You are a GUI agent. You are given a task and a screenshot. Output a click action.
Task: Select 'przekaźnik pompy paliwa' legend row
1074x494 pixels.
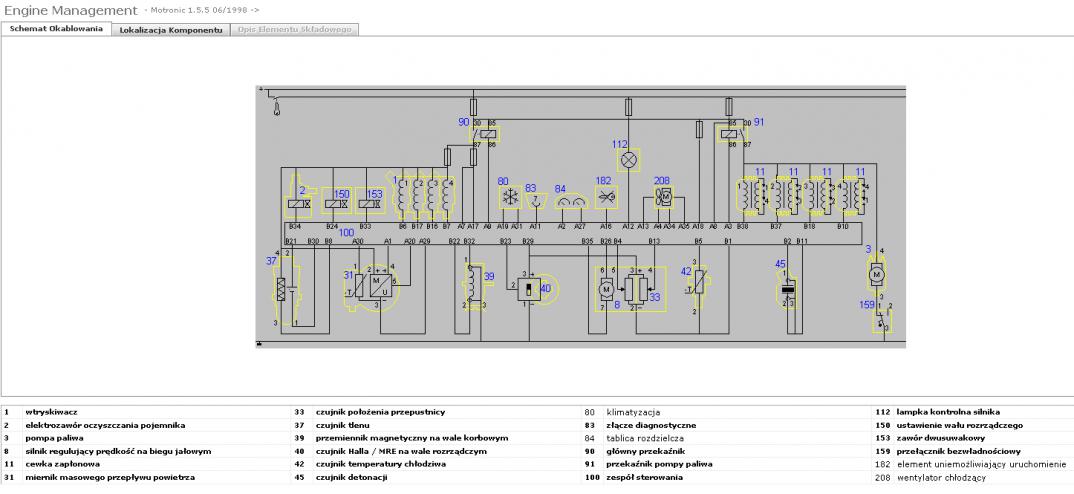[x=659, y=465]
